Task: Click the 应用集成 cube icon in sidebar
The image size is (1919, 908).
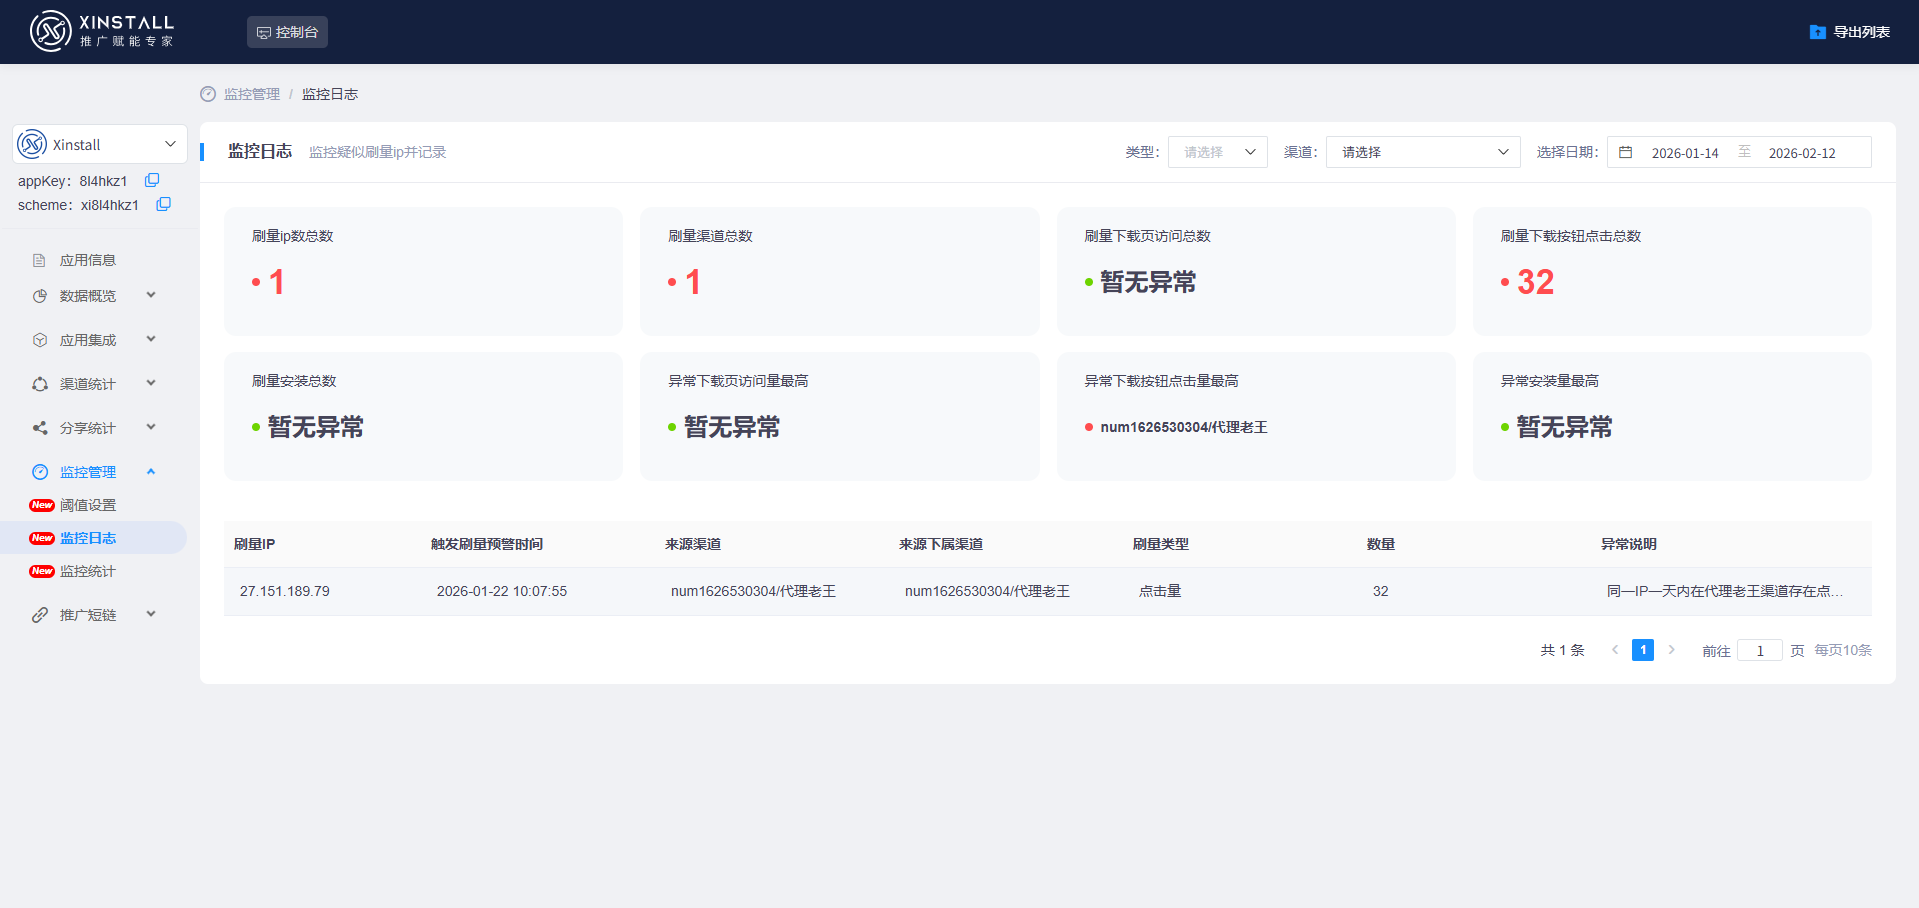Action: 39,339
